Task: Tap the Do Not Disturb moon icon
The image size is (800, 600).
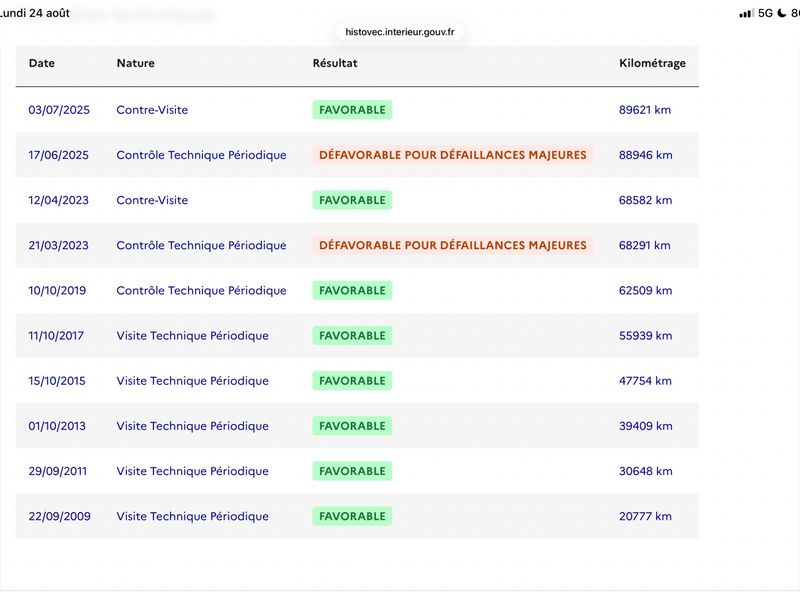Action: point(782,13)
